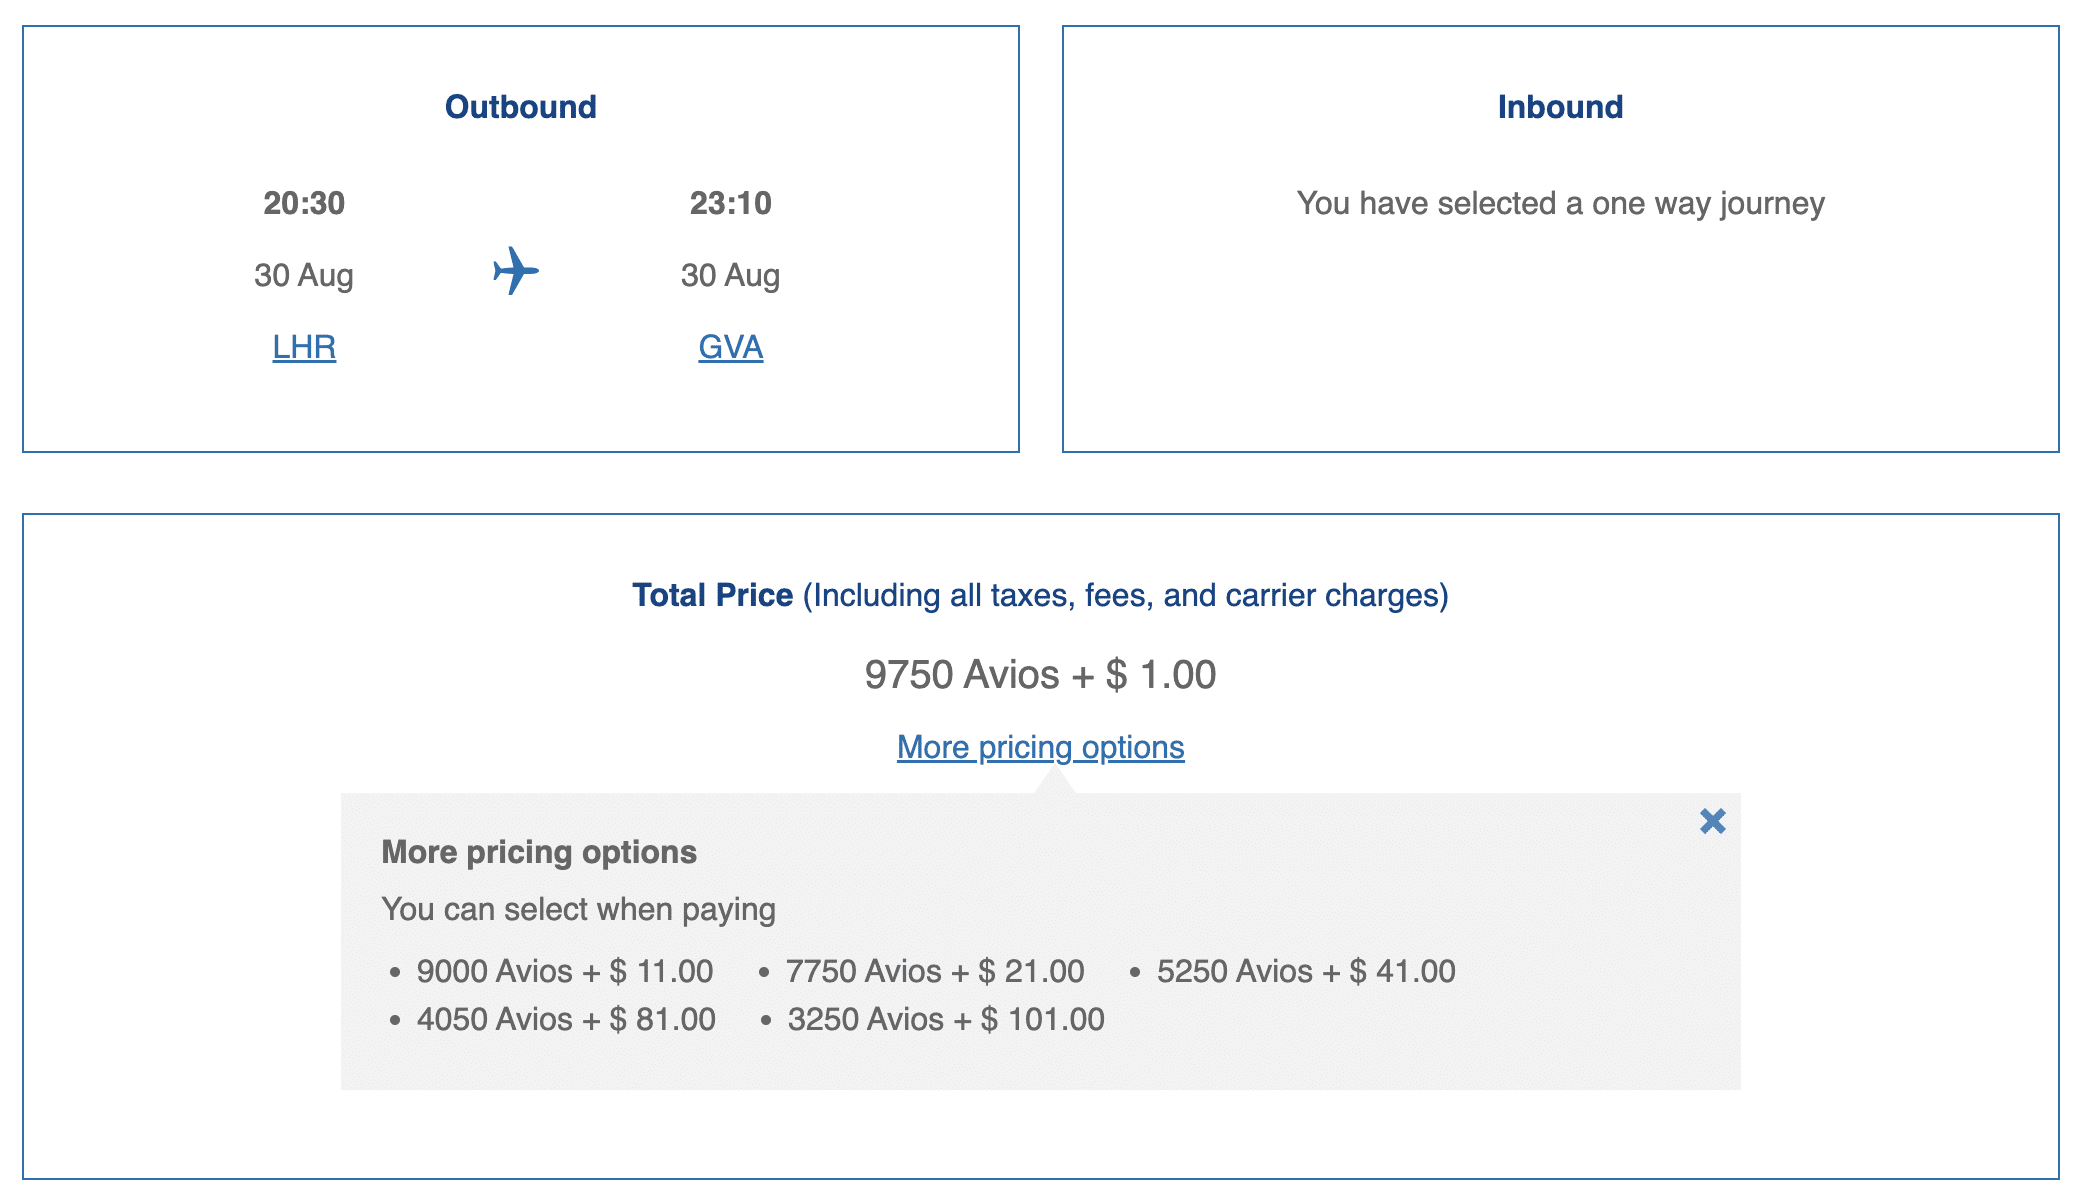
Task: Click the 9750 Avios + $1.00 total
Action: (1040, 675)
